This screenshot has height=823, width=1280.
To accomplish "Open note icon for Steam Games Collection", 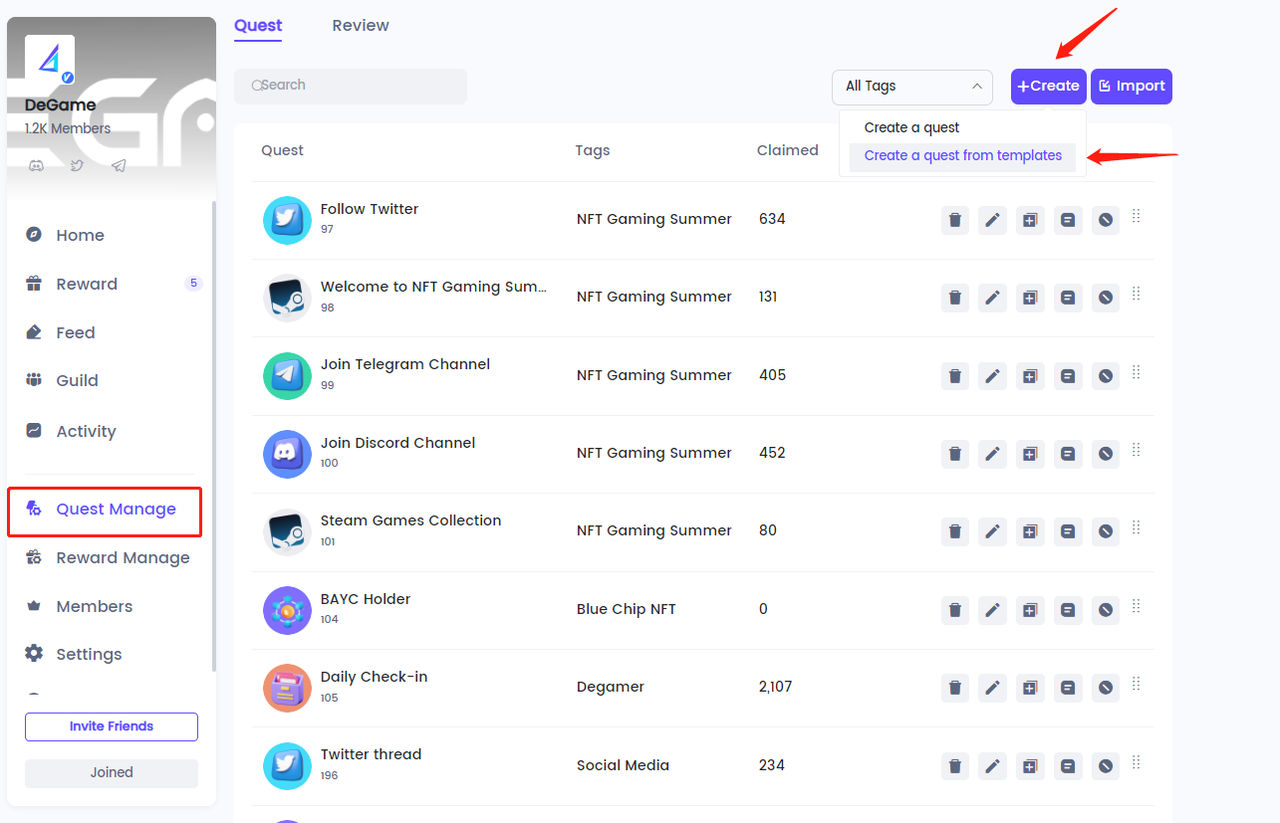I will [x=1068, y=532].
